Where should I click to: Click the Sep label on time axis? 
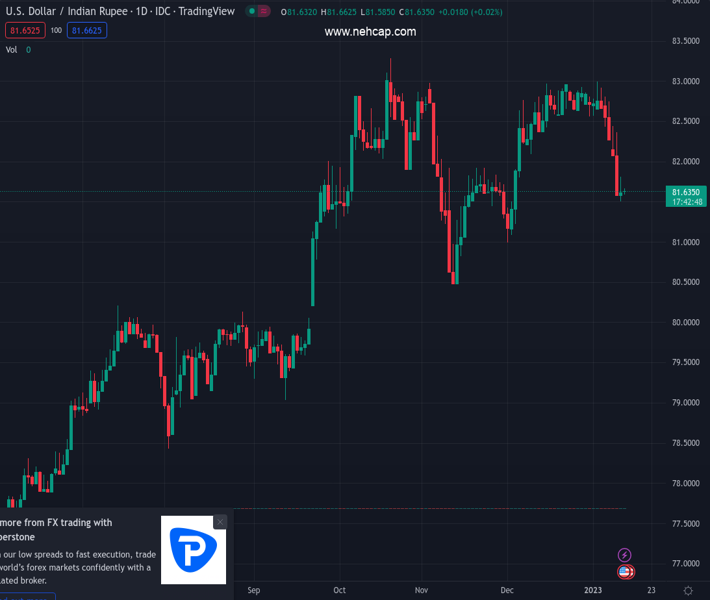pyautogui.click(x=253, y=590)
